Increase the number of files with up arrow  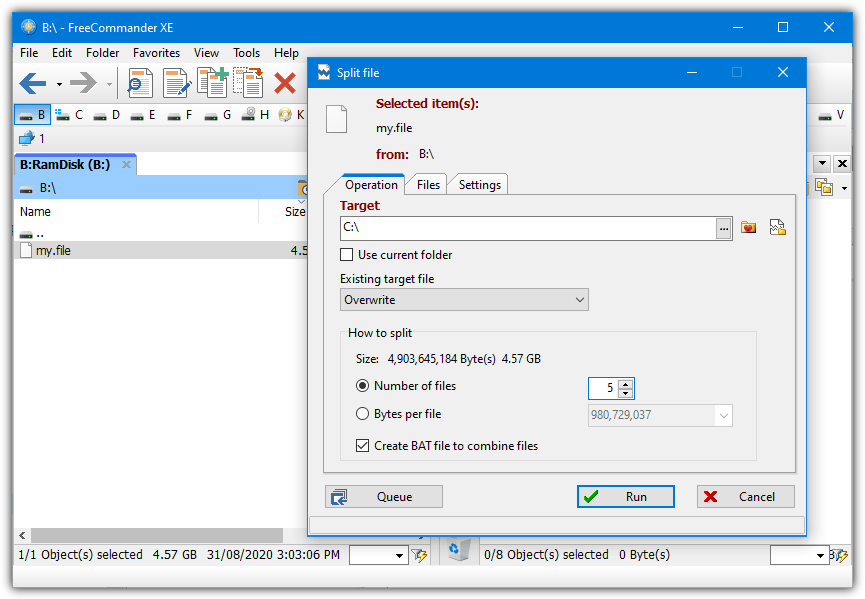click(x=625, y=384)
